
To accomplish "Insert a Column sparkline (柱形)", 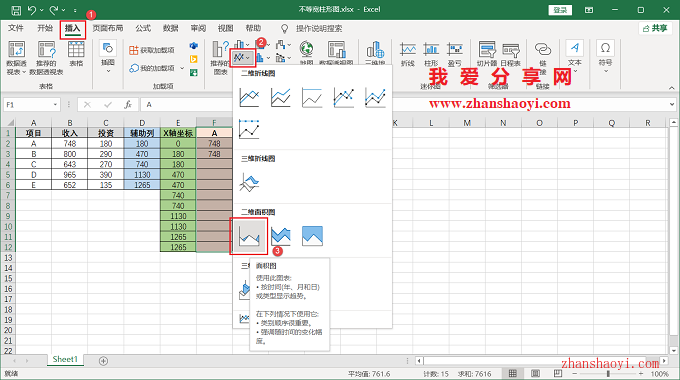I will click(x=431, y=54).
